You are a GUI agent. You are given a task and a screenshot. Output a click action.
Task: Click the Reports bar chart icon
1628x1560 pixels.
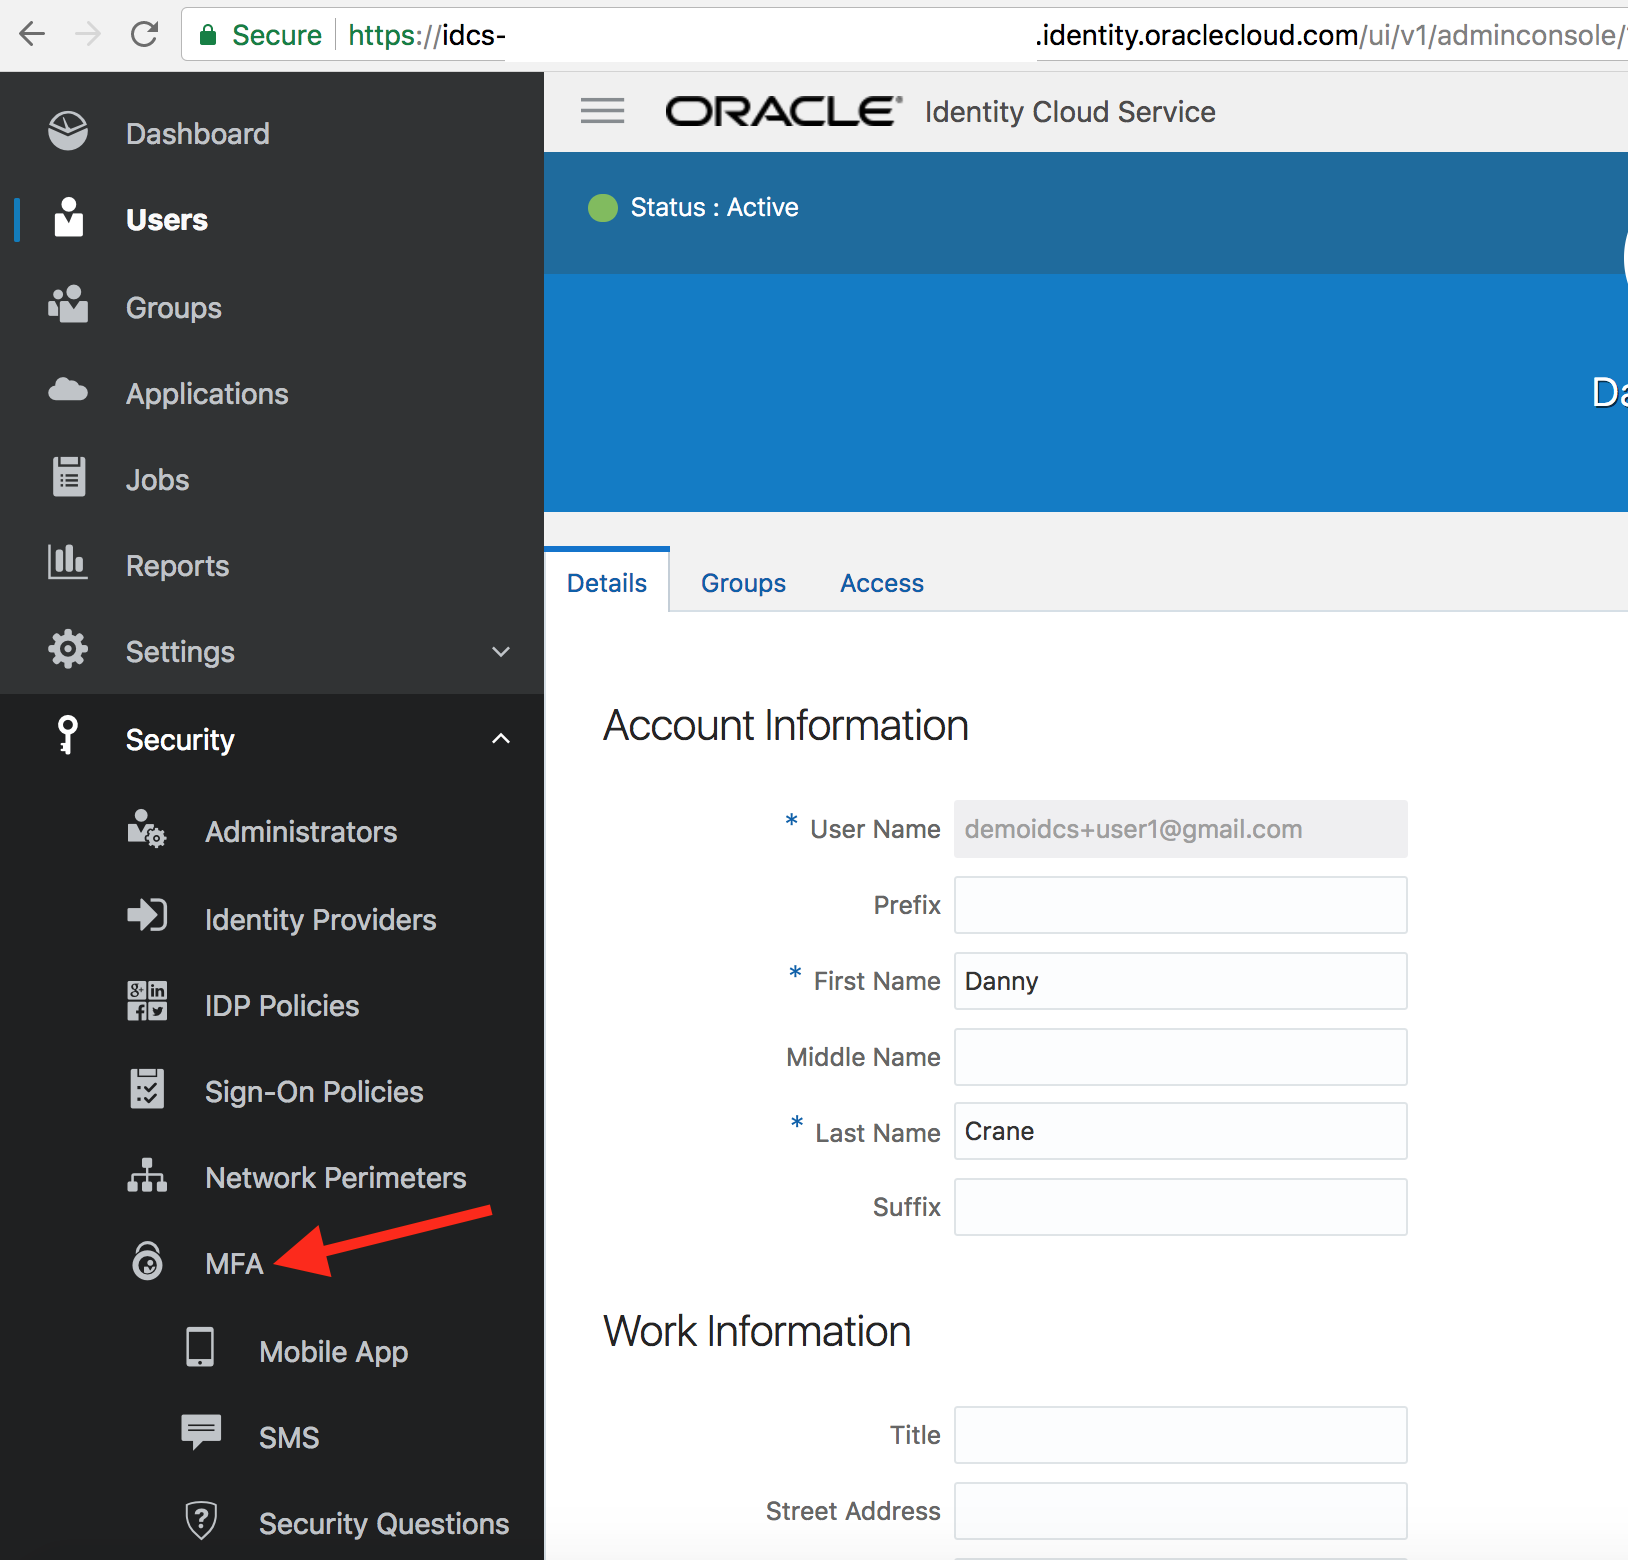68,561
